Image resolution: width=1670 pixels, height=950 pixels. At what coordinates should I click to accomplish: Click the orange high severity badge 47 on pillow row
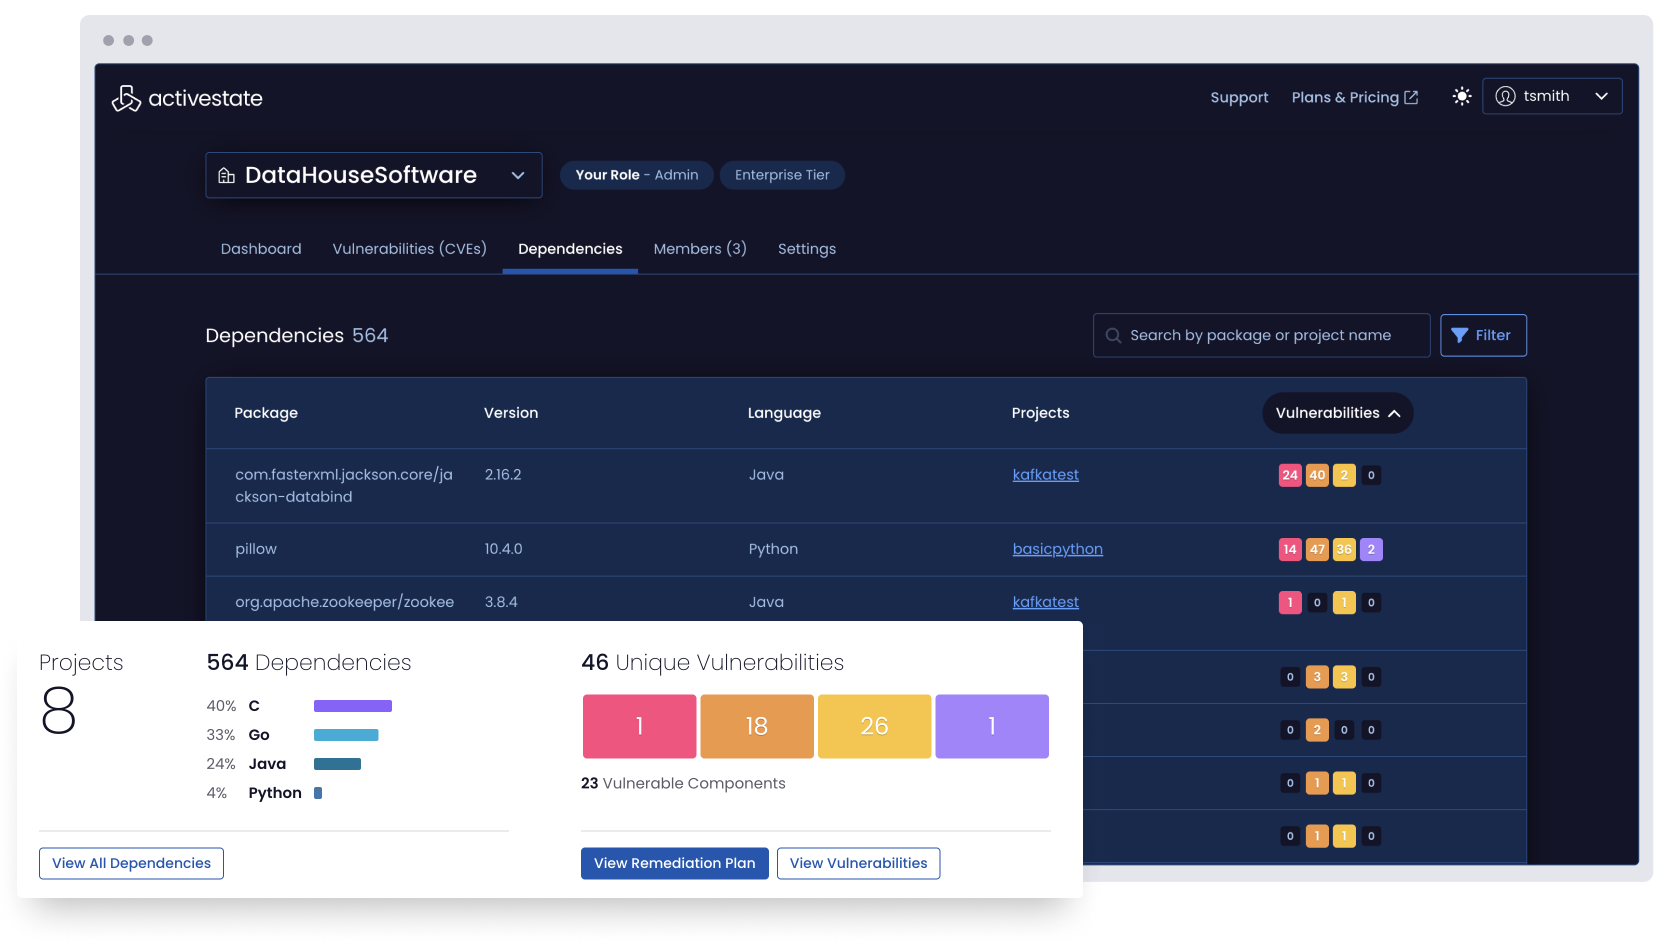point(1317,549)
